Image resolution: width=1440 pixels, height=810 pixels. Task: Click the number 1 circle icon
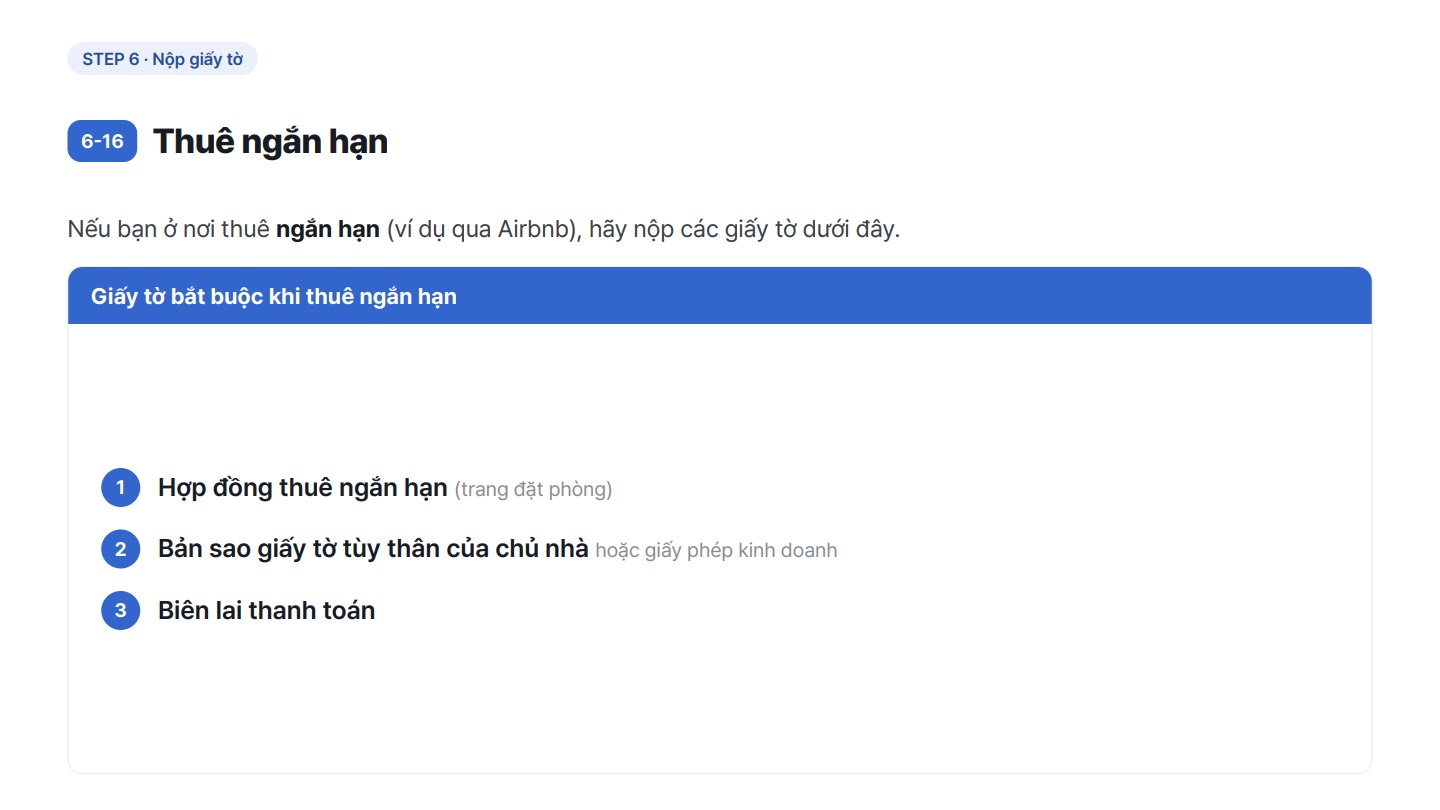(x=121, y=488)
